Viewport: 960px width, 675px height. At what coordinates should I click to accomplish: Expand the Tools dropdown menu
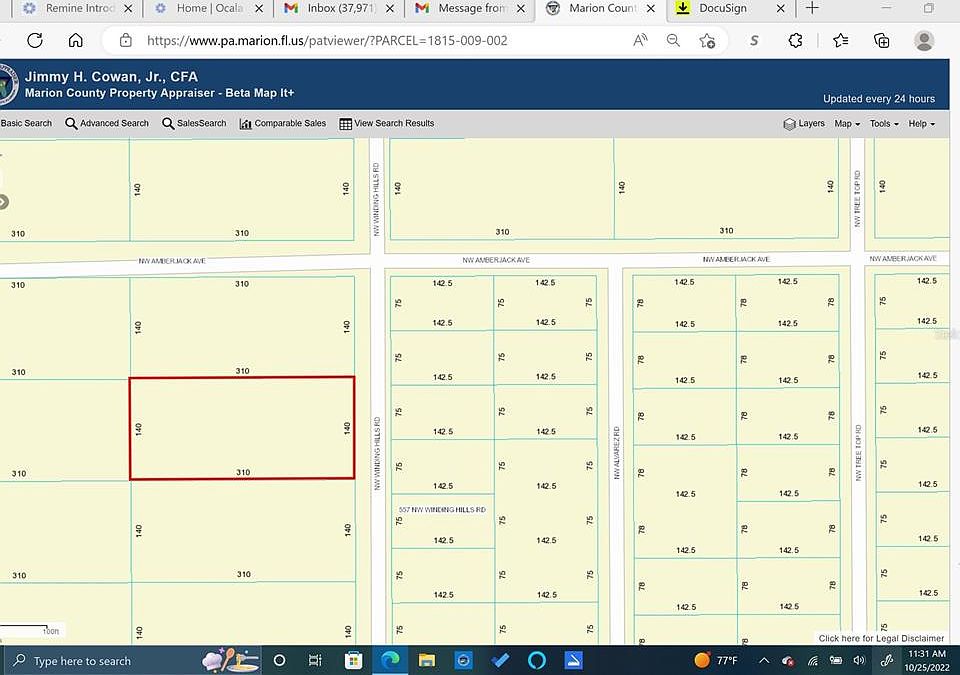[x=883, y=123]
